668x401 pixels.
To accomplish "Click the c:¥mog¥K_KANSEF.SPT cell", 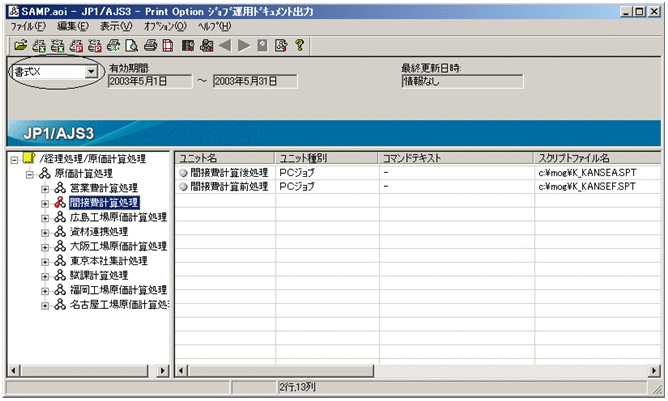I will tap(587, 187).
